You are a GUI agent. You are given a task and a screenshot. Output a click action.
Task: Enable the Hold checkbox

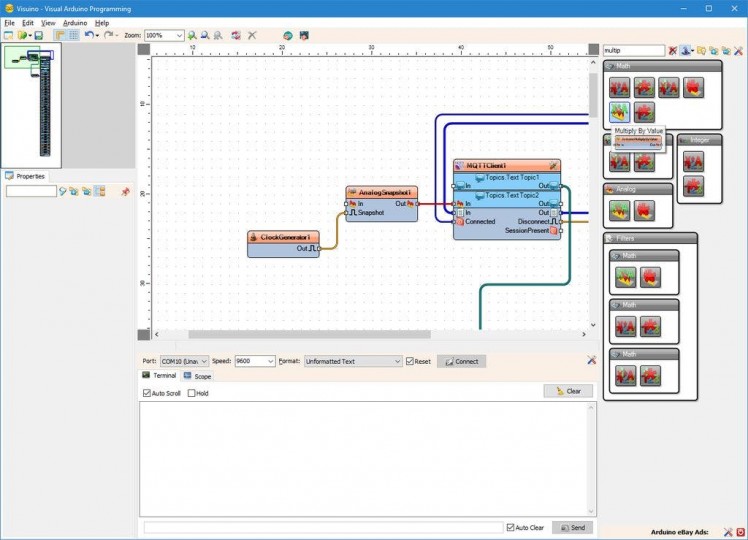pos(192,393)
